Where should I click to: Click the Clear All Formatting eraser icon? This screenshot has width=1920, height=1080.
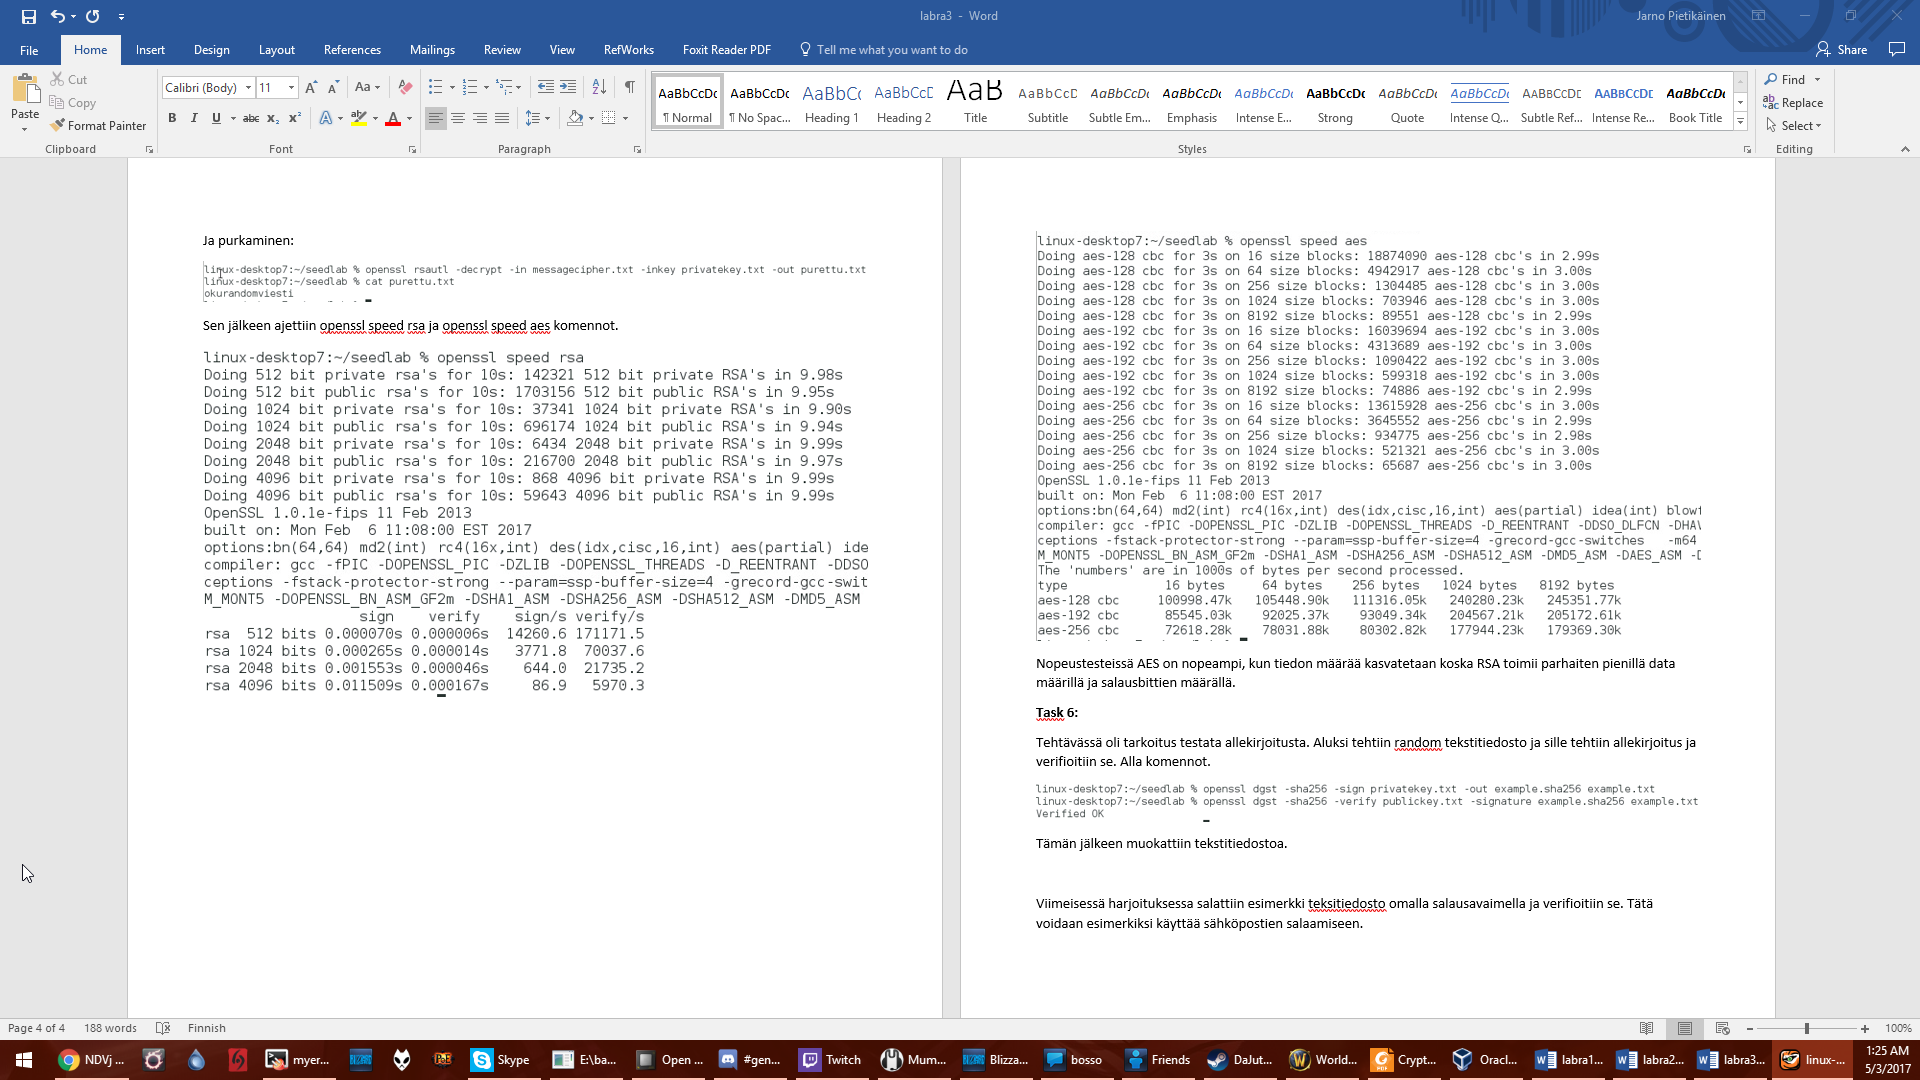pos(405,87)
